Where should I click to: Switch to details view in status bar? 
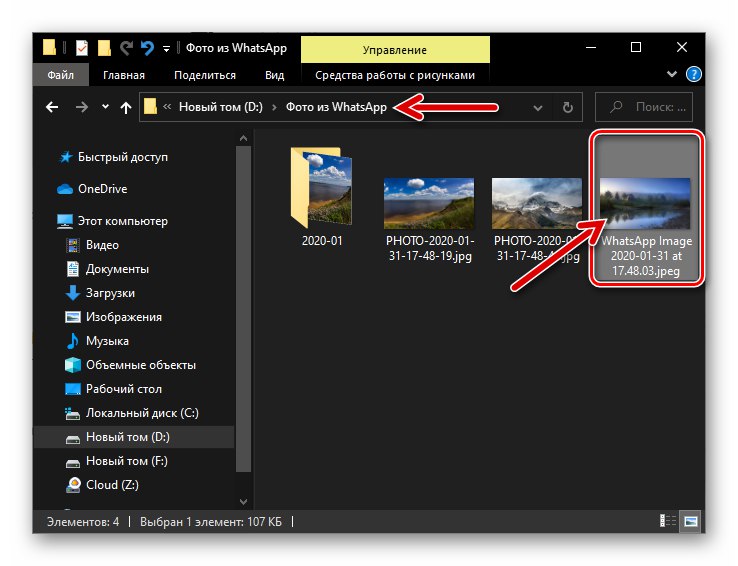coord(668,521)
